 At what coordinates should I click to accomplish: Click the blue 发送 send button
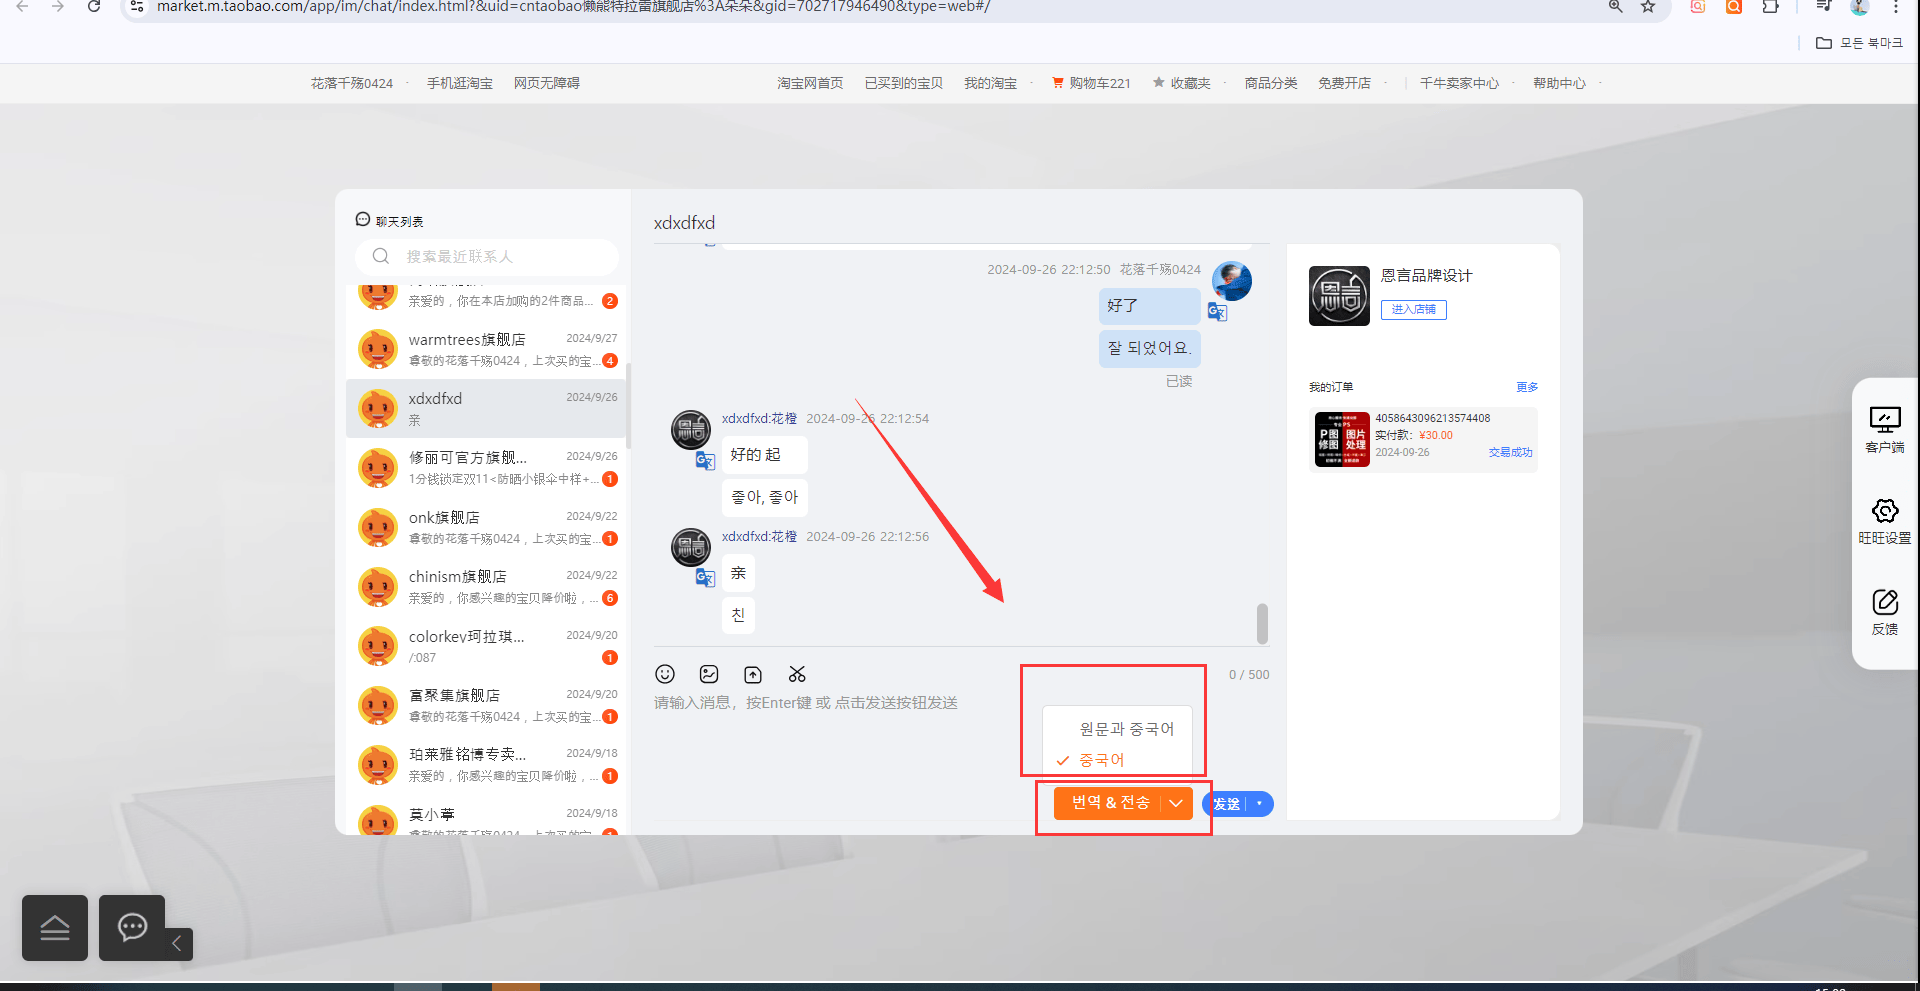click(1226, 804)
